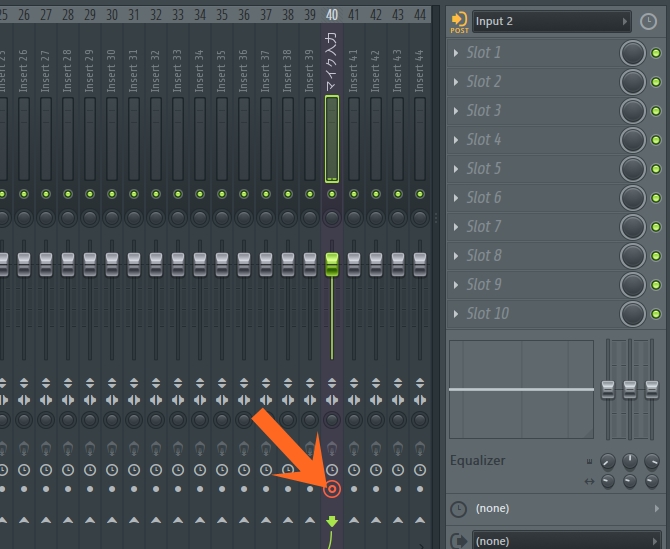Open the Input 2 audio input dropdown
670x549 pixels.
click(551, 22)
